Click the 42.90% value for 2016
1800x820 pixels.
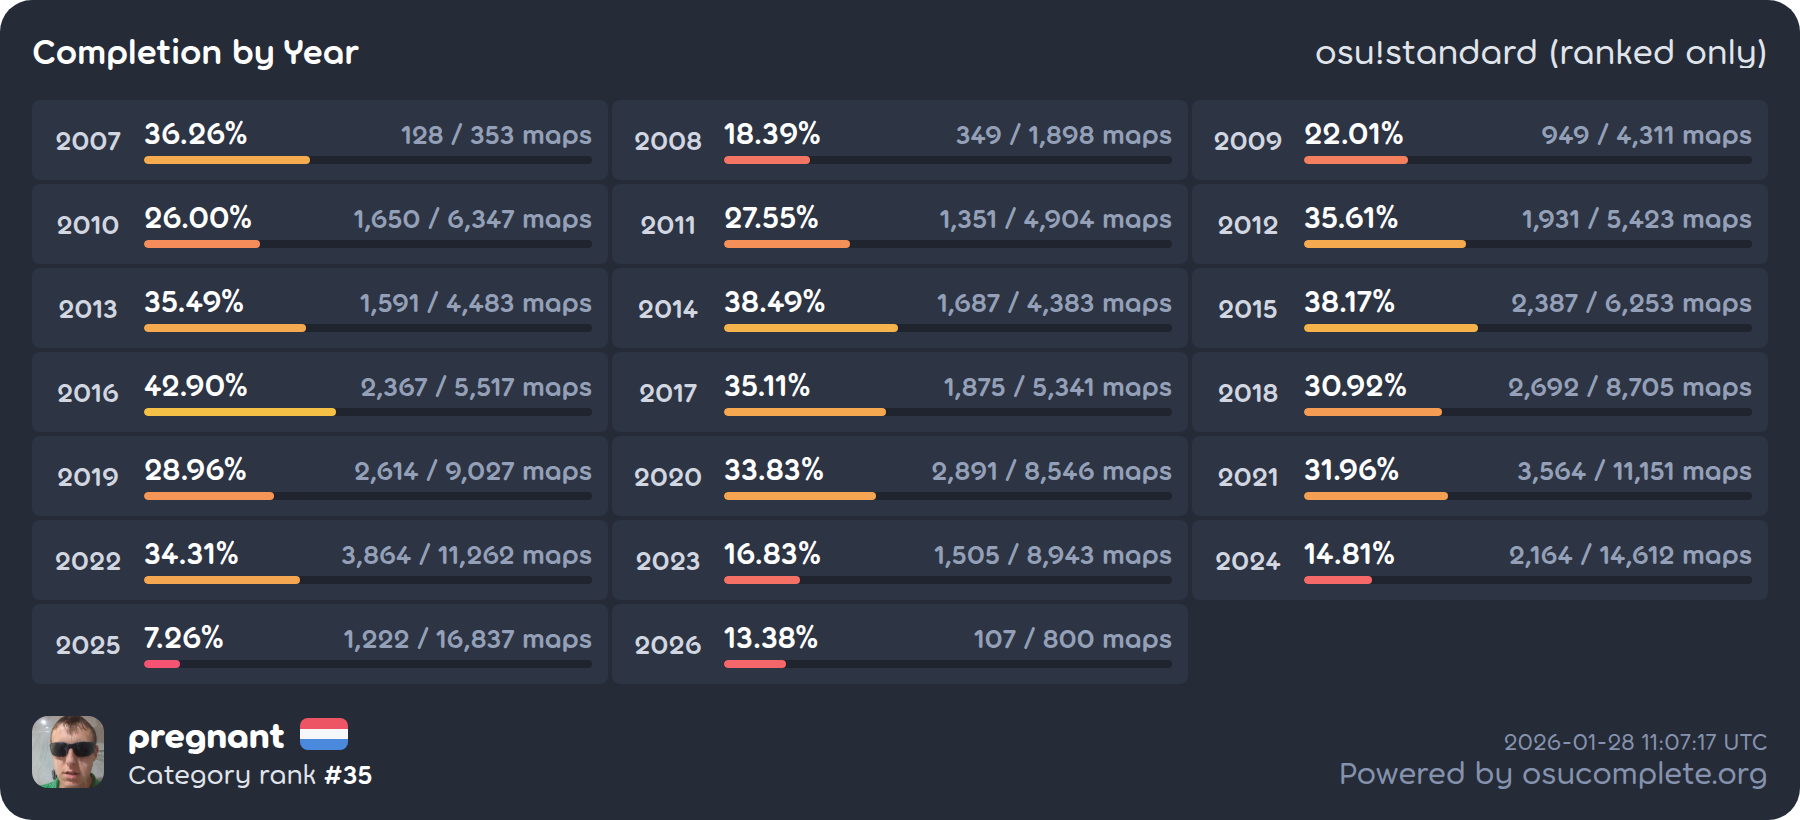pyautogui.click(x=196, y=386)
